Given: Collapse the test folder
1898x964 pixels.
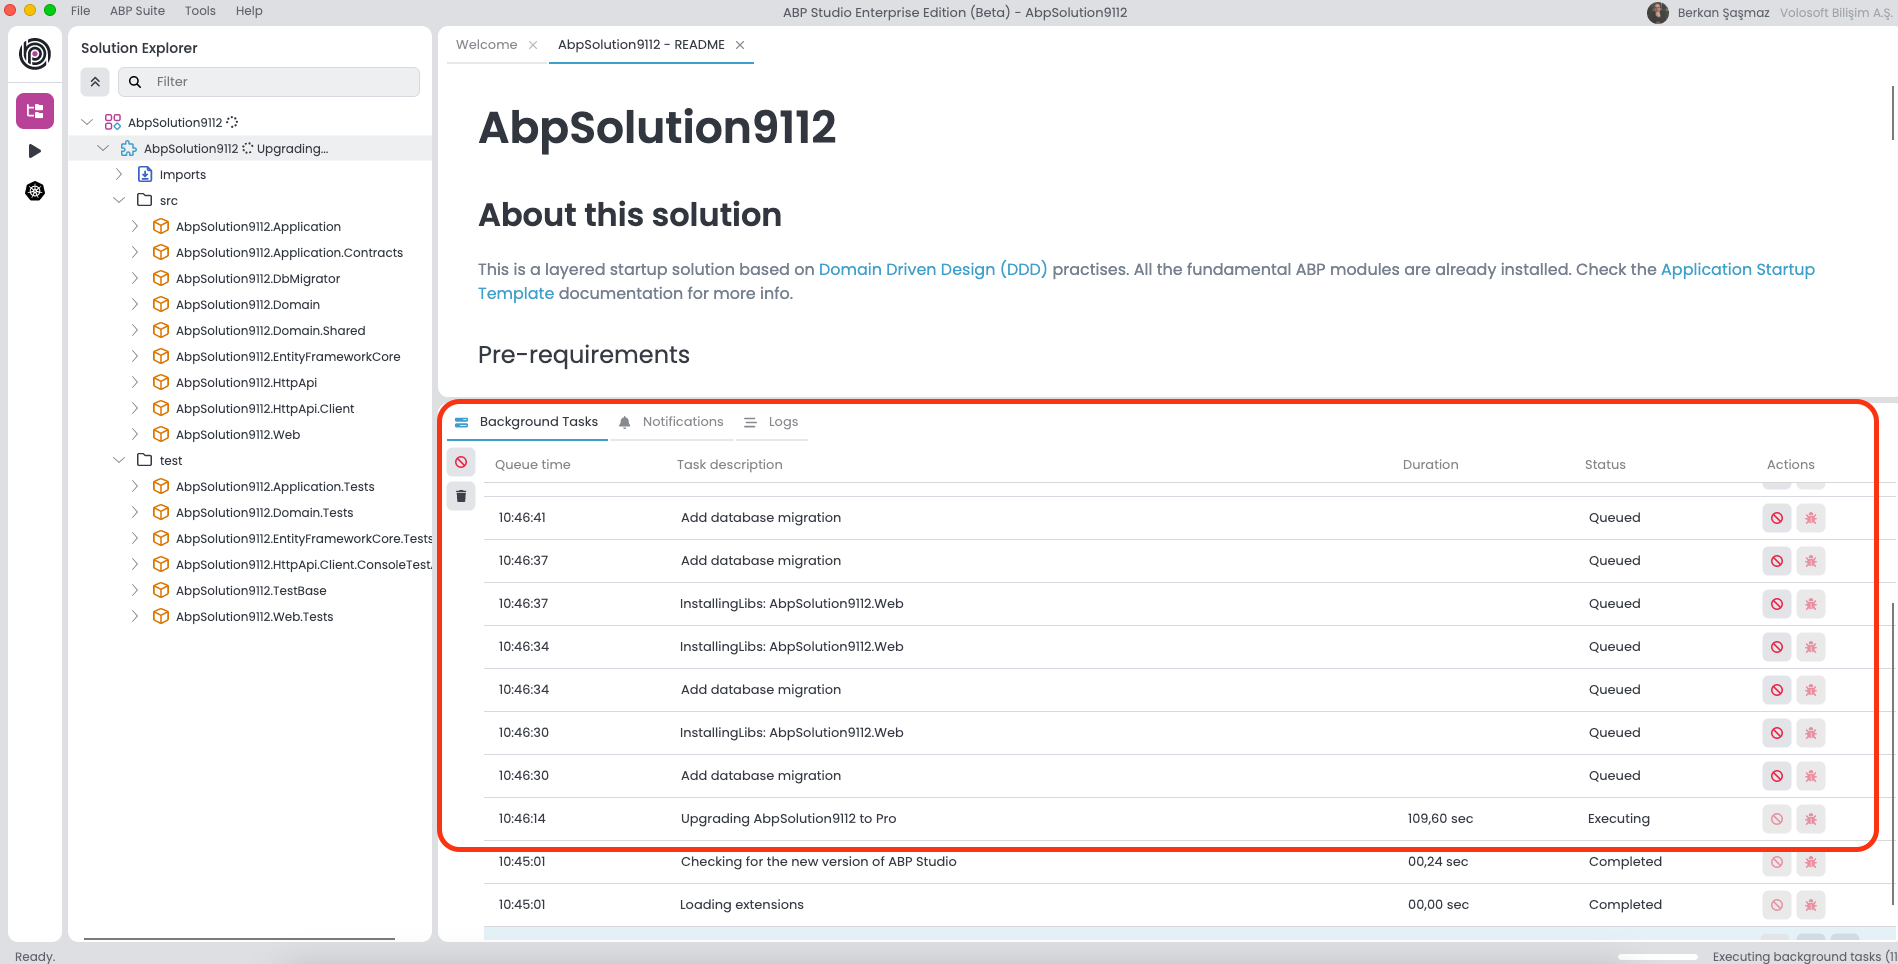Looking at the screenshot, I should tap(119, 460).
